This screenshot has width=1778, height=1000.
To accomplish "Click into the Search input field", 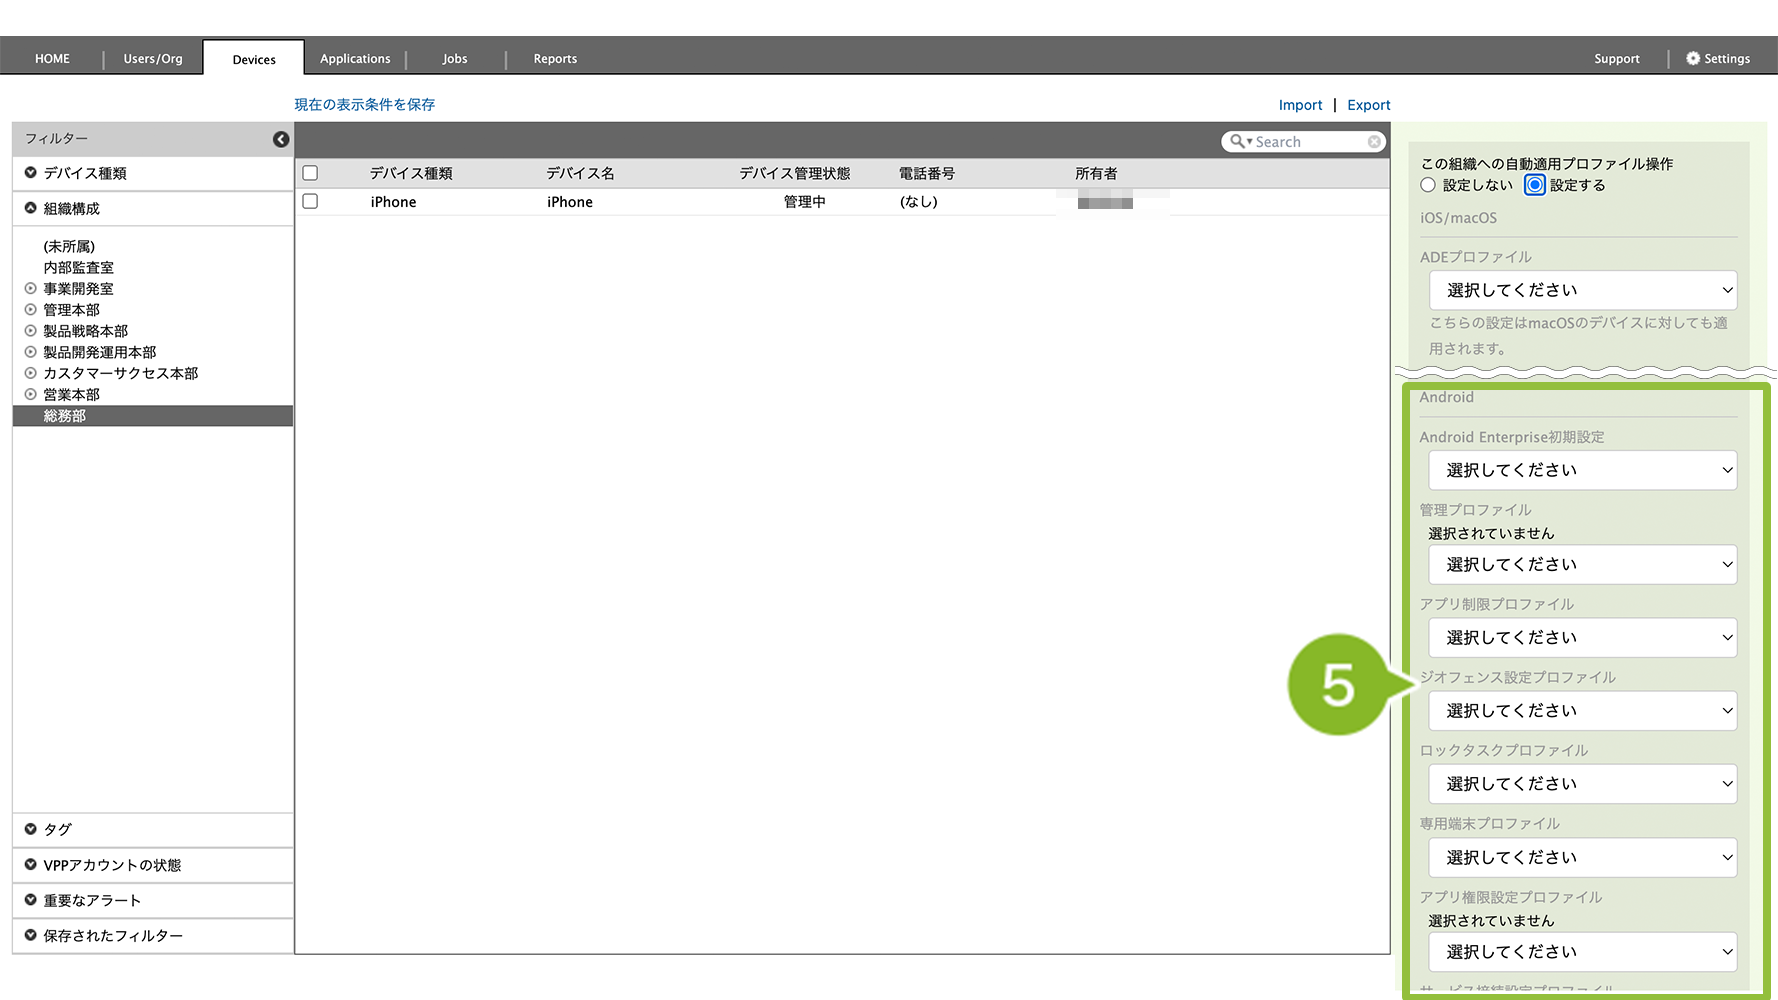I will 1308,142.
